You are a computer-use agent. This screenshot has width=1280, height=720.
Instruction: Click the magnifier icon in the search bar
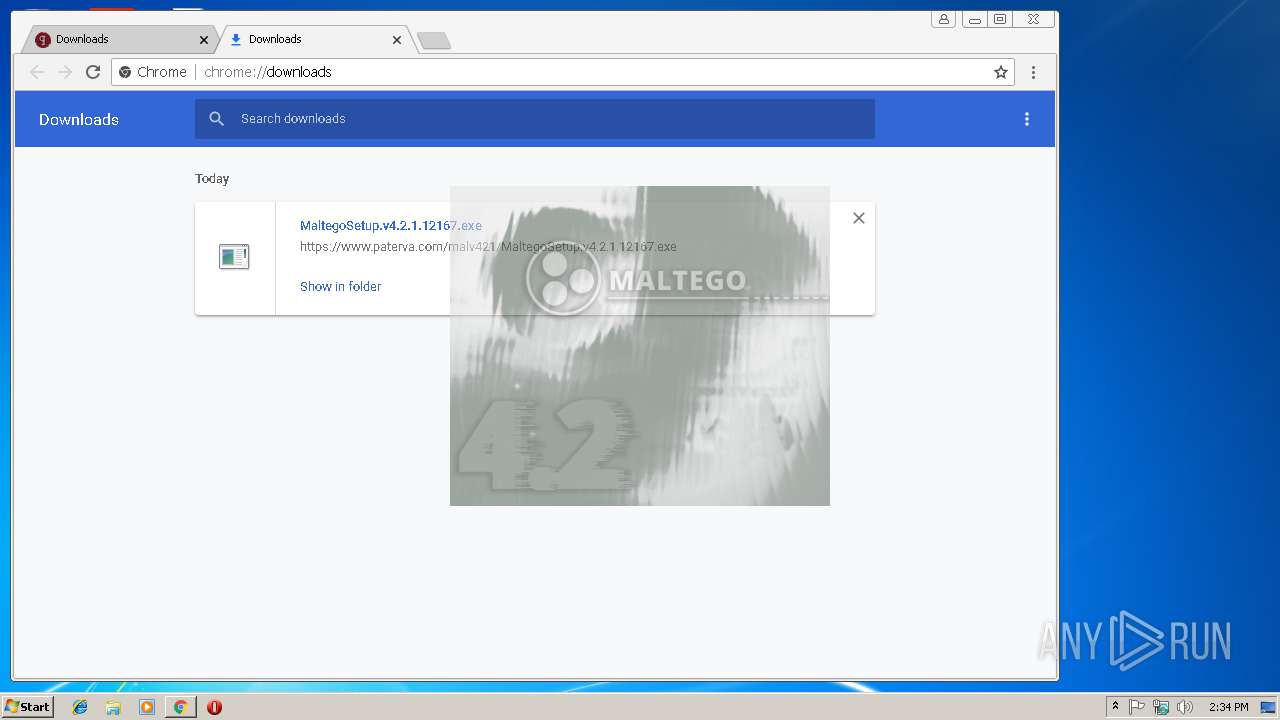click(216, 119)
